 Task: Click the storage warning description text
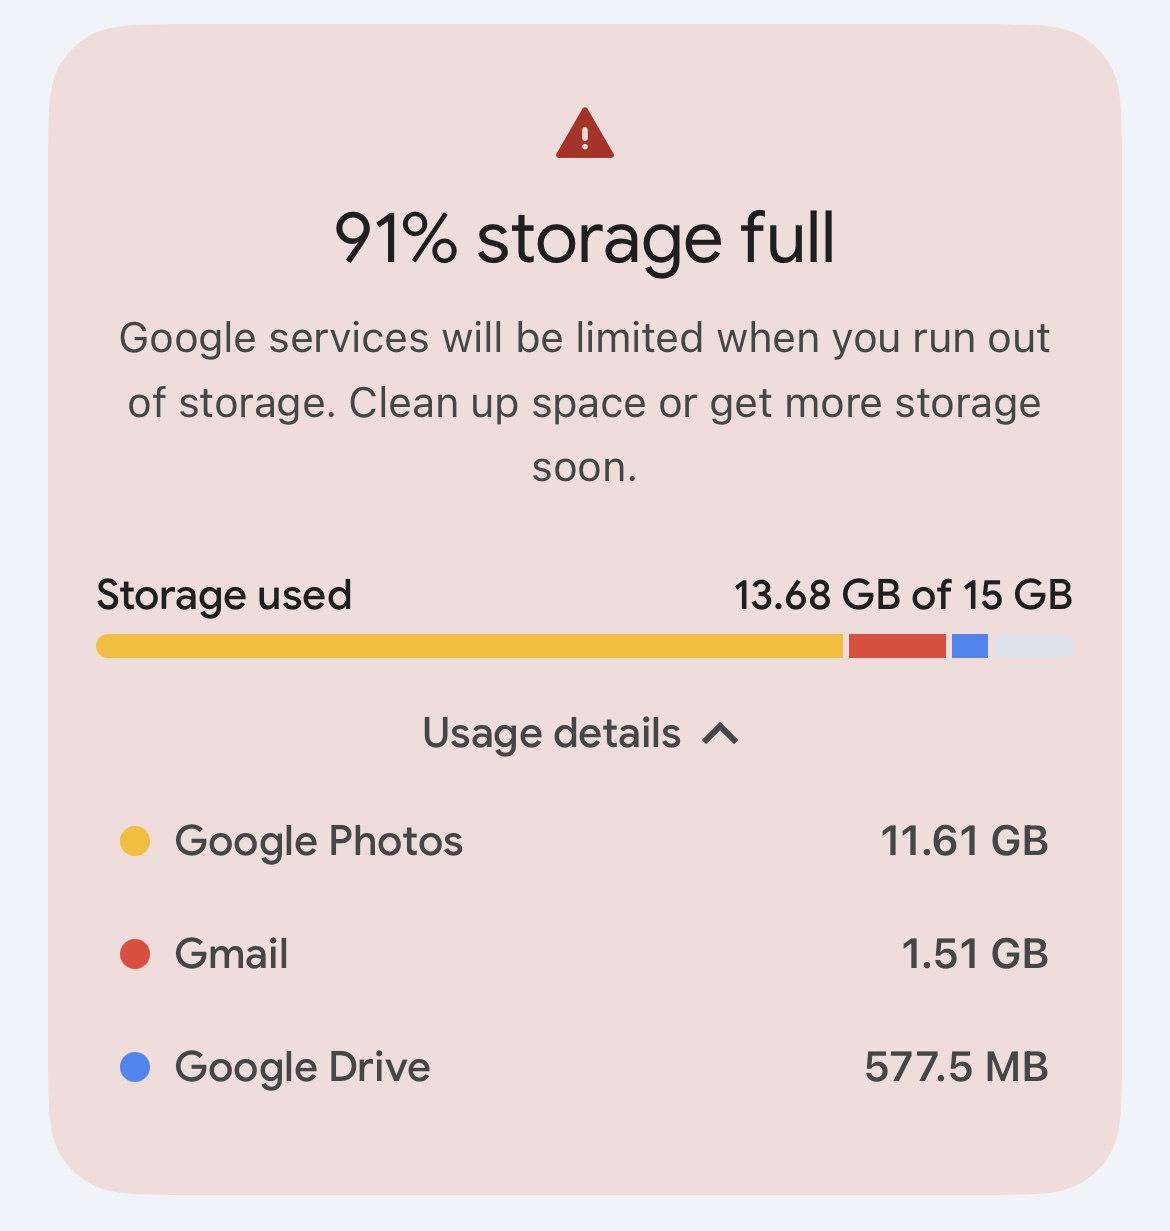[585, 403]
